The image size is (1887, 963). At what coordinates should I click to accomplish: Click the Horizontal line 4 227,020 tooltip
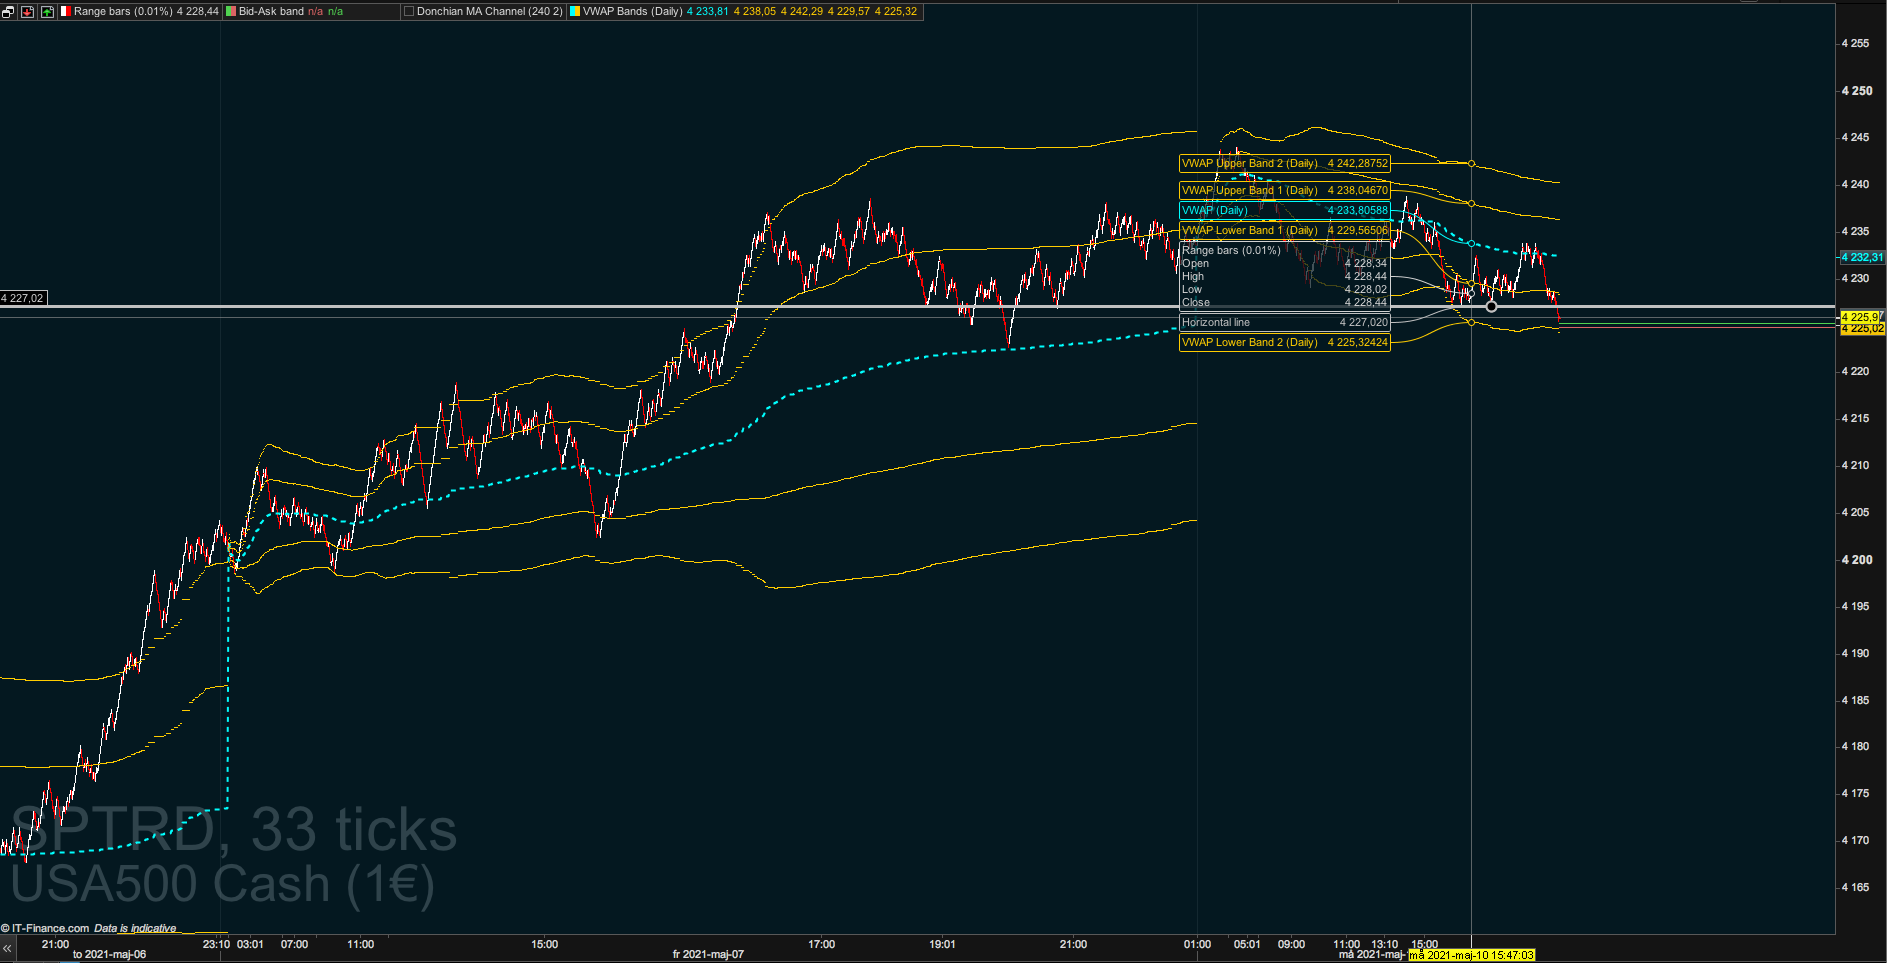pos(1285,322)
